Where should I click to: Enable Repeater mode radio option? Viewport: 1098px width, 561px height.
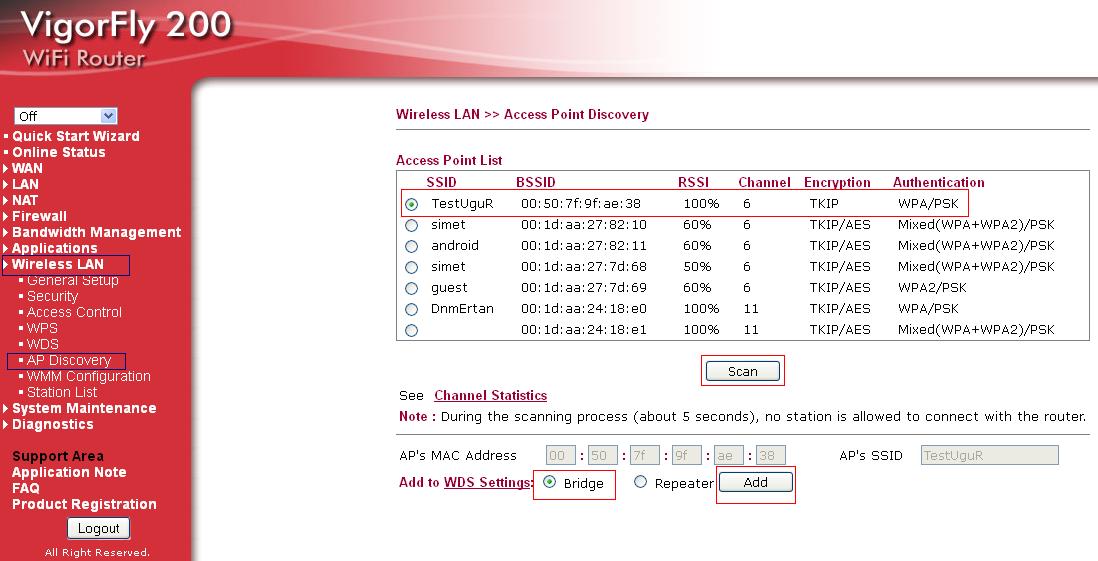[x=640, y=483]
